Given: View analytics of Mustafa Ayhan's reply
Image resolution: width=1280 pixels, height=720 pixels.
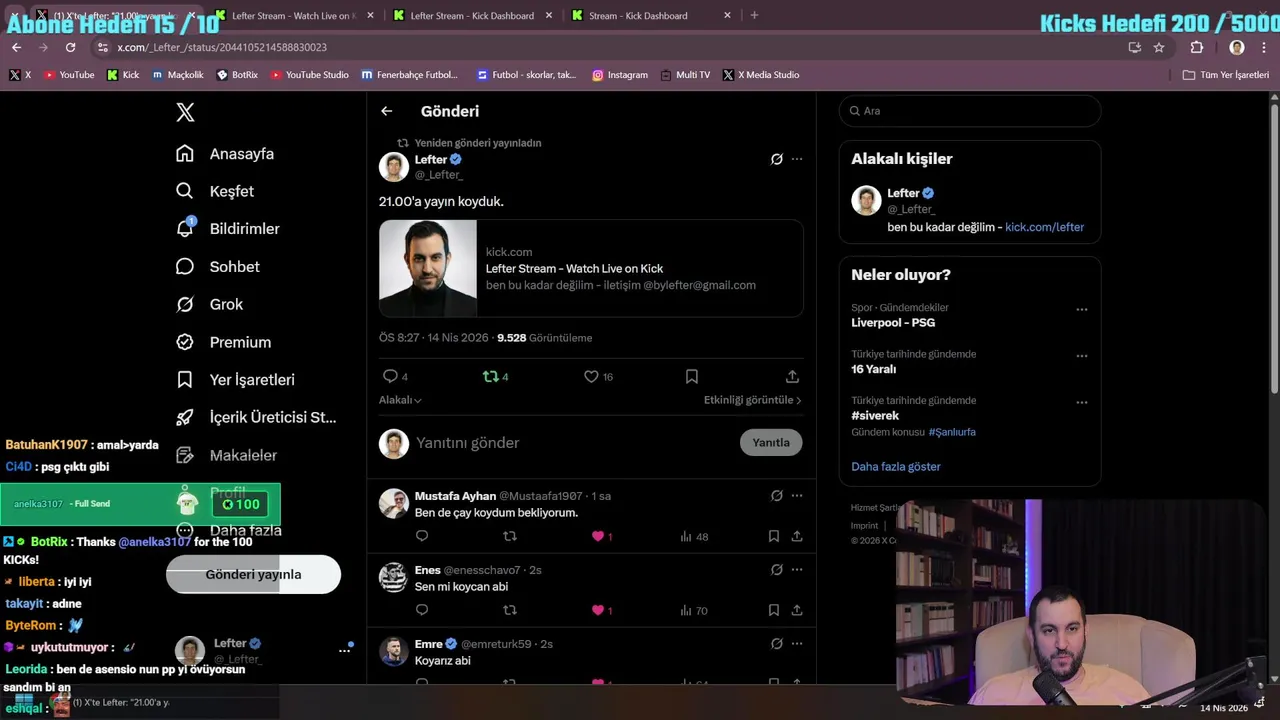Looking at the screenshot, I should (x=694, y=537).
